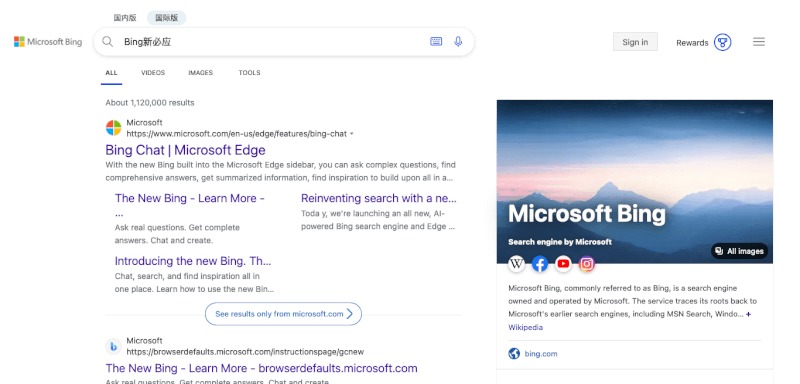The height and width of the screenshot is (384, 800).
Task: Open the TOOLS tab
Action: (249, 73)
